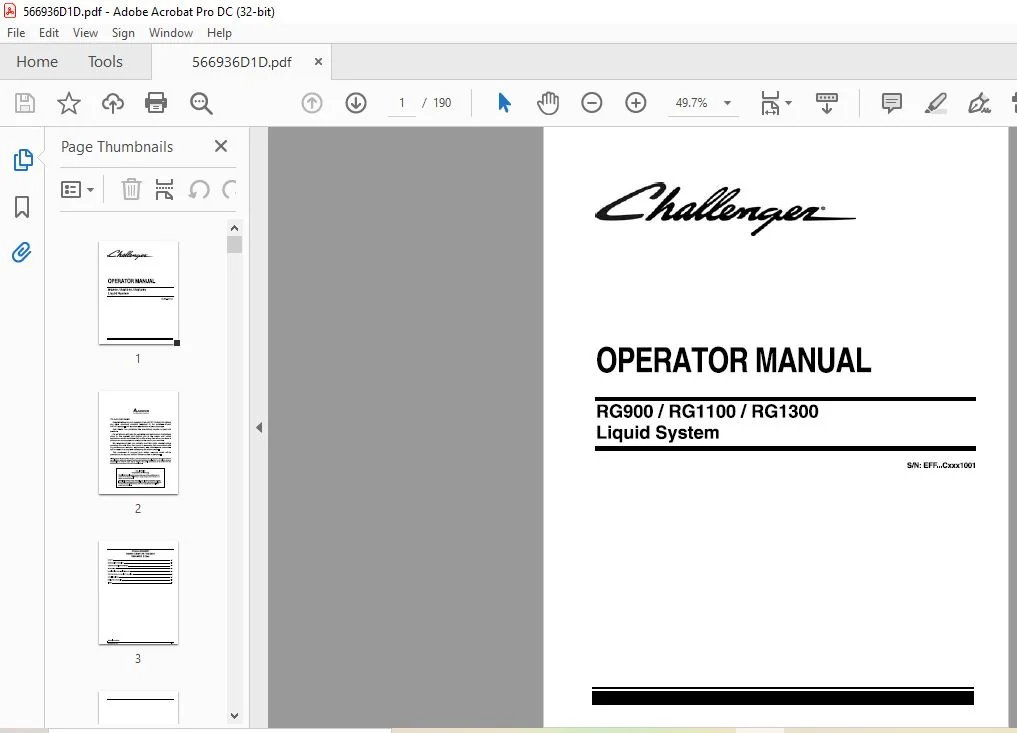Click the upload to cloud icon
1017x733 pixels.
pos(113,103)
